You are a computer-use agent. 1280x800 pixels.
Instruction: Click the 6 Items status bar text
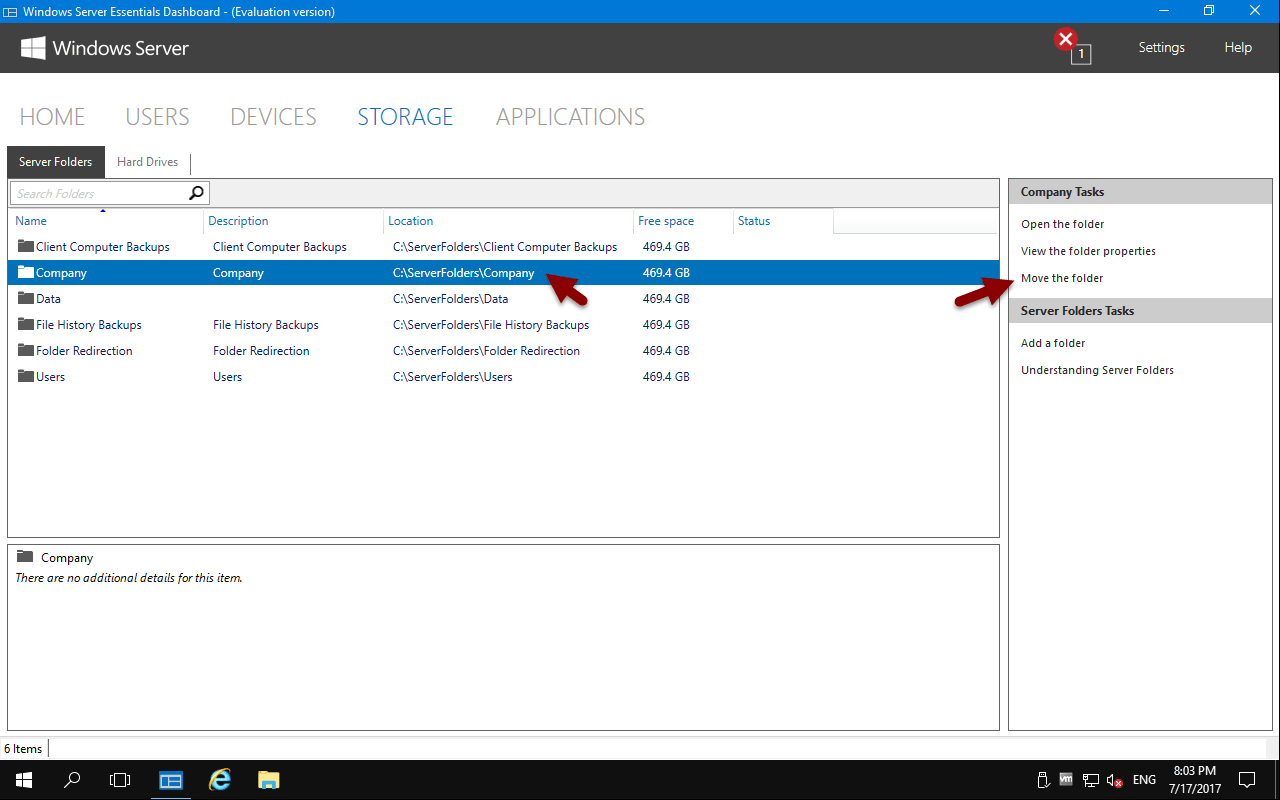point(23,749)
